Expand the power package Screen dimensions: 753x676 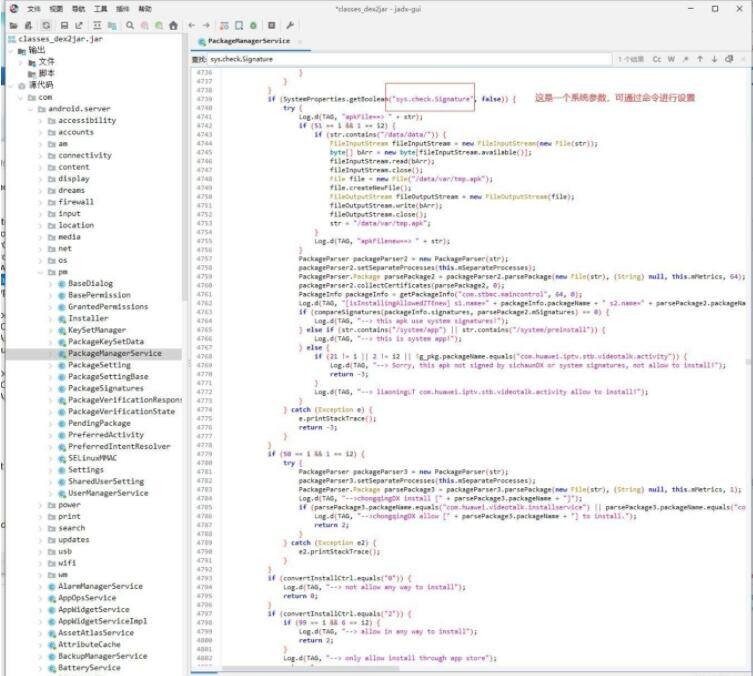41,505
